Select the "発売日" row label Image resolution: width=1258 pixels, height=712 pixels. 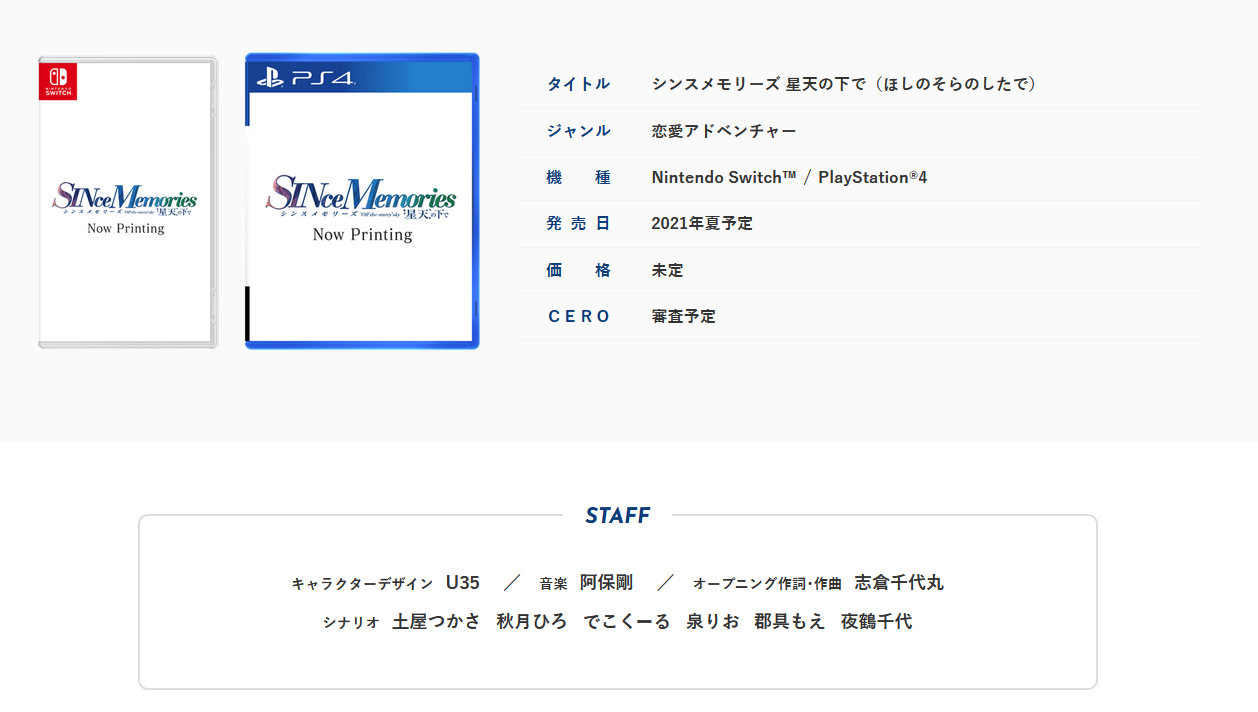pos(578,223)
